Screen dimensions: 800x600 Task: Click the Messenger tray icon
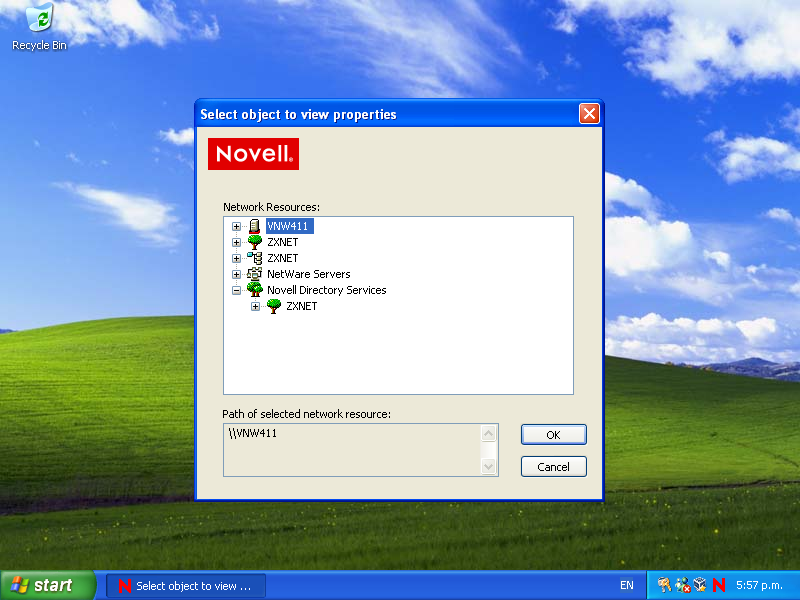pos(683,585)
